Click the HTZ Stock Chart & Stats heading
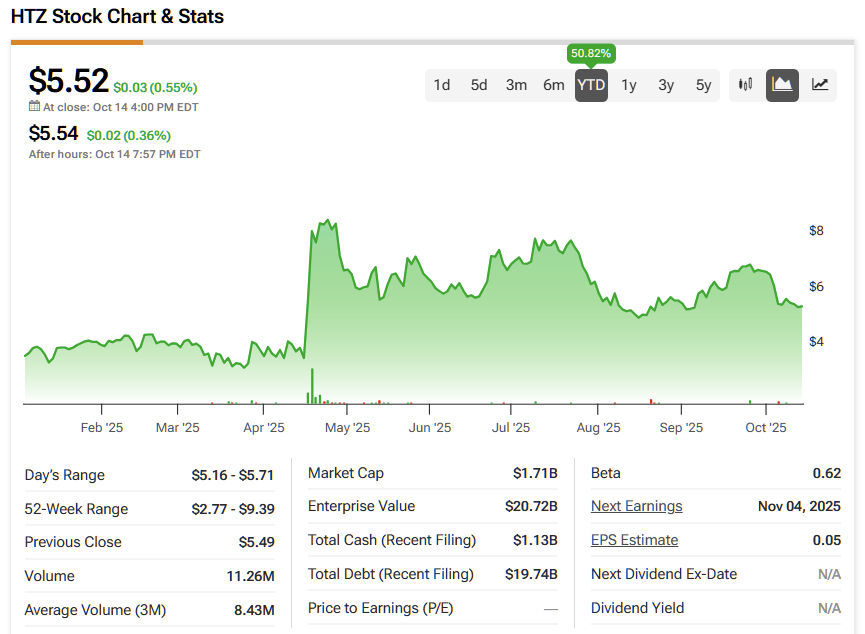865x634 pixels. click(x=117, y=16)
